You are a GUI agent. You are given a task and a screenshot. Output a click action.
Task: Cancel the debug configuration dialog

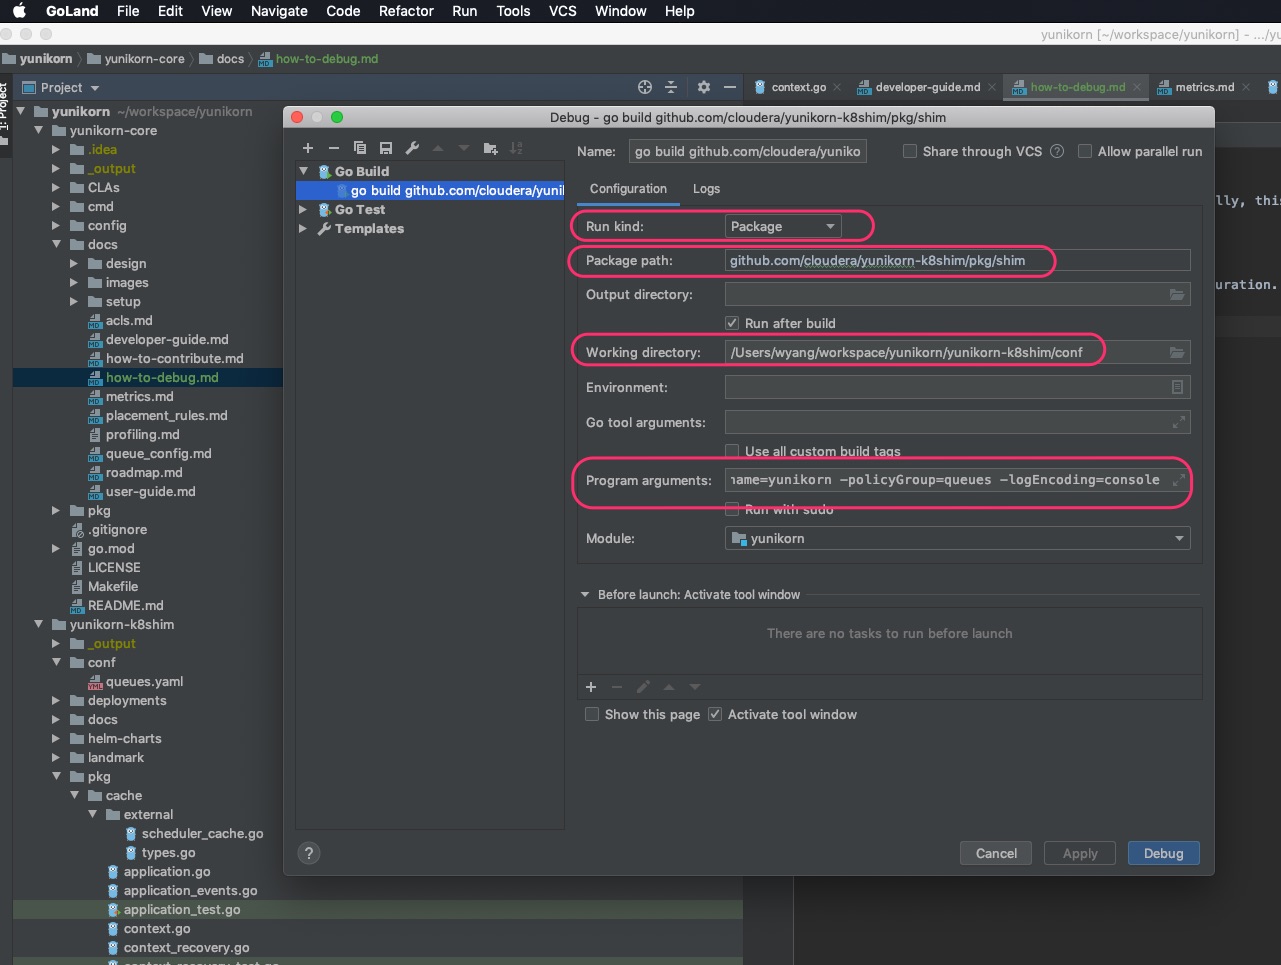coord(996,853)
